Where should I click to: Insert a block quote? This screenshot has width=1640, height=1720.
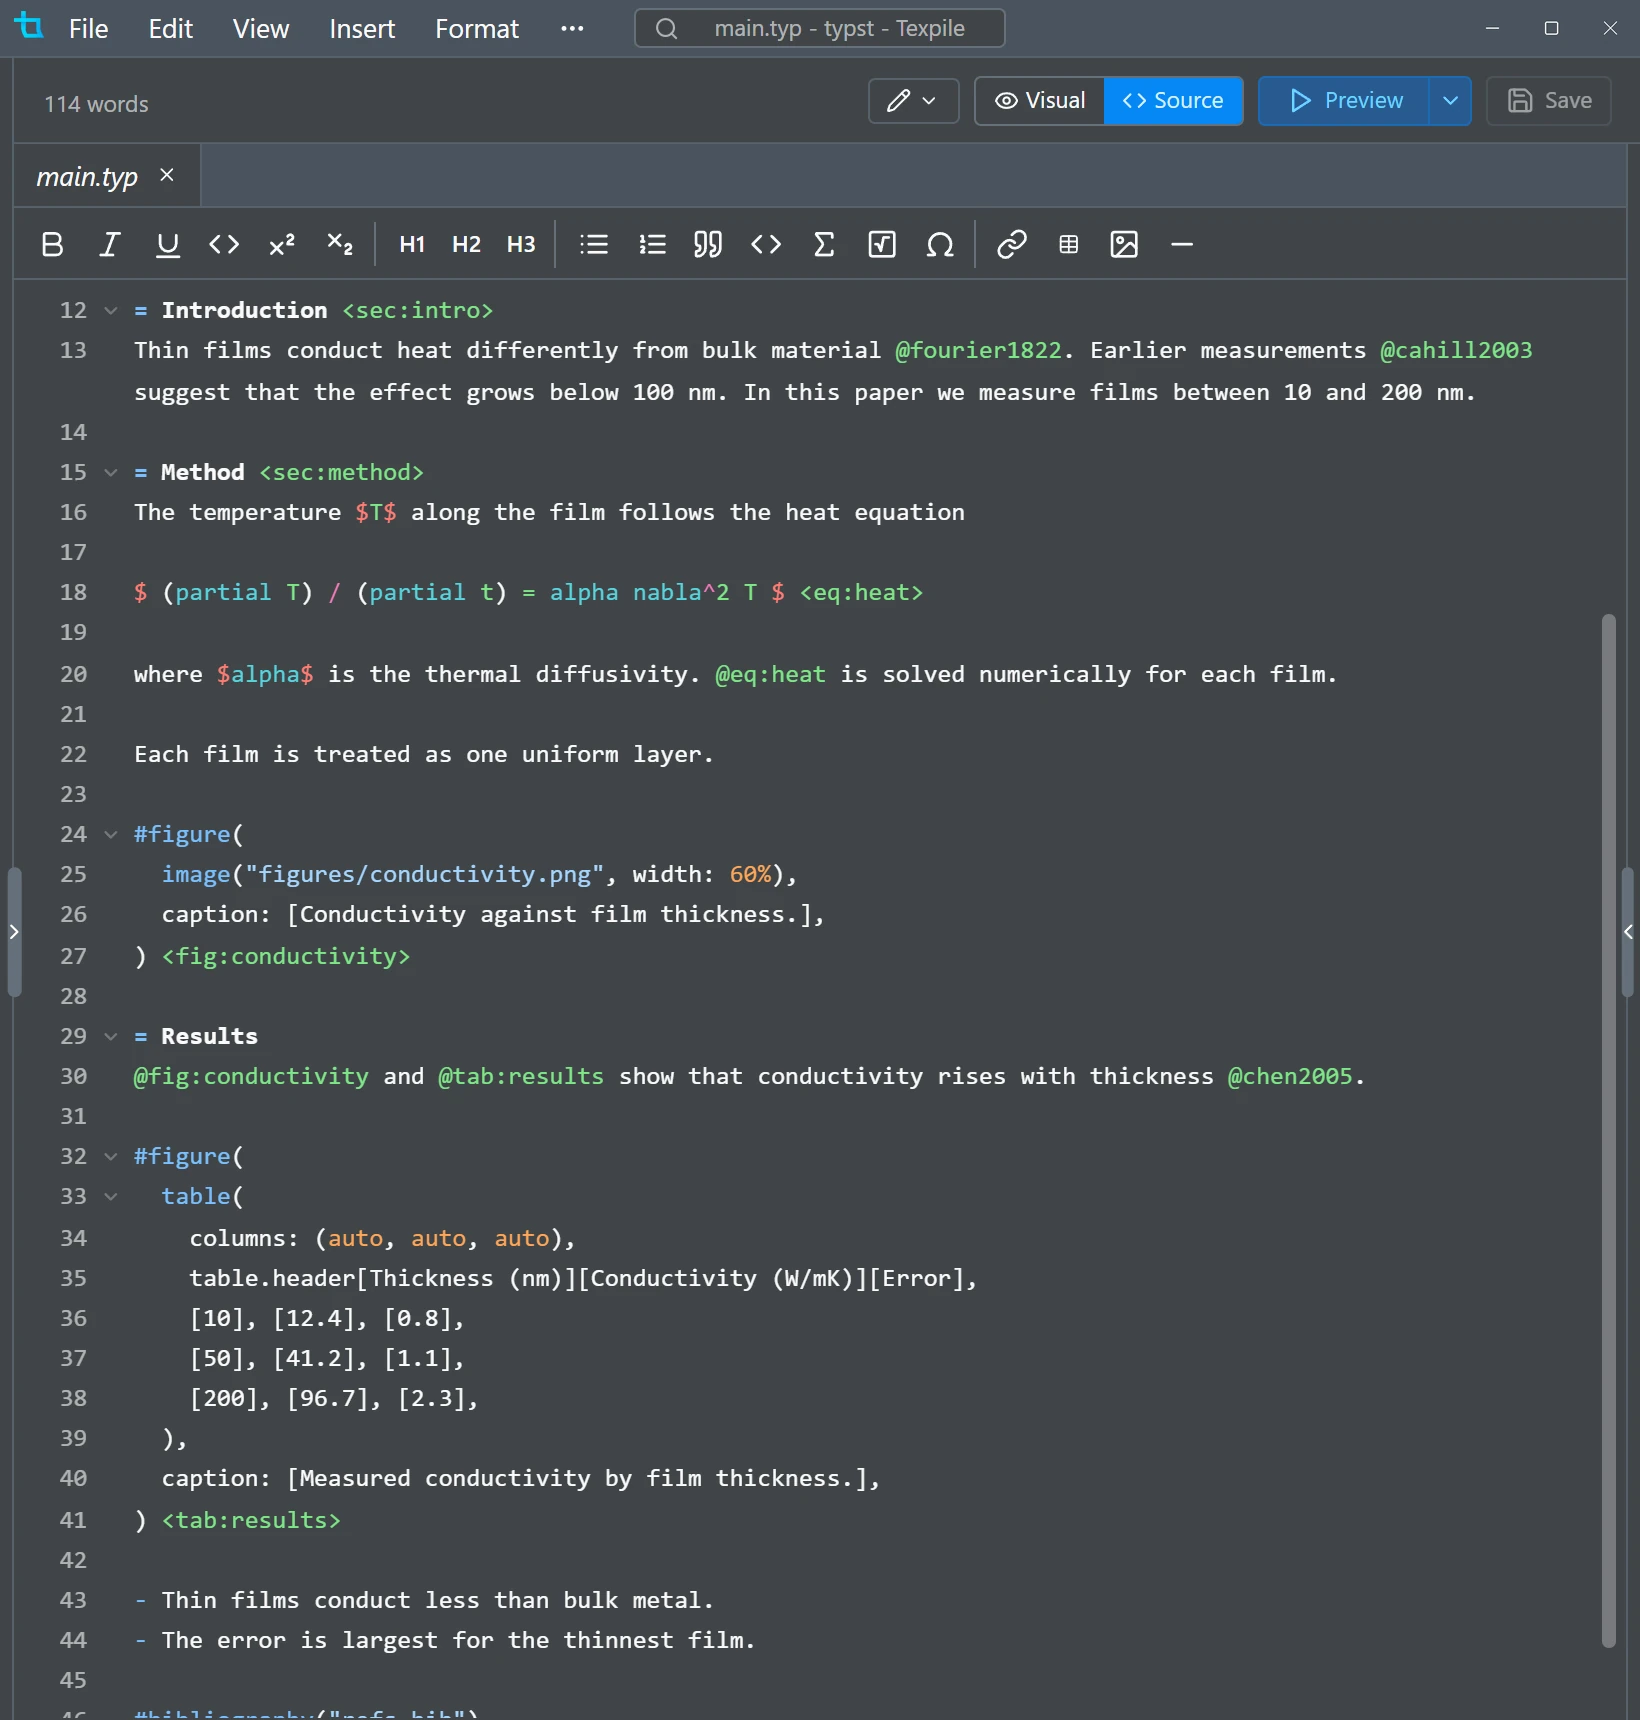(x=708, y=244)
